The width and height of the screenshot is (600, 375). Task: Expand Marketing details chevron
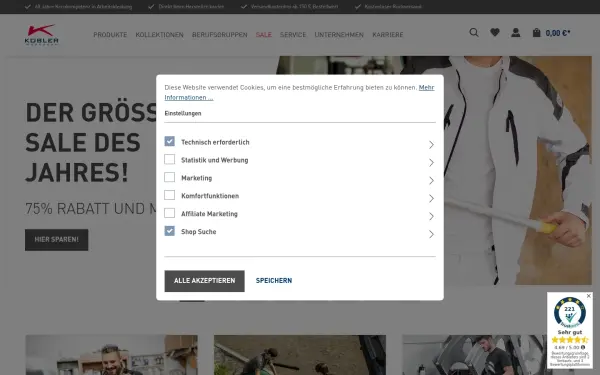tap(431, 180)
